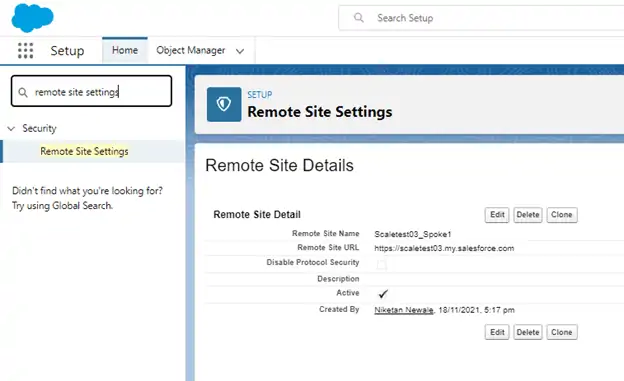Click the Setup app name label

(67, 51)
